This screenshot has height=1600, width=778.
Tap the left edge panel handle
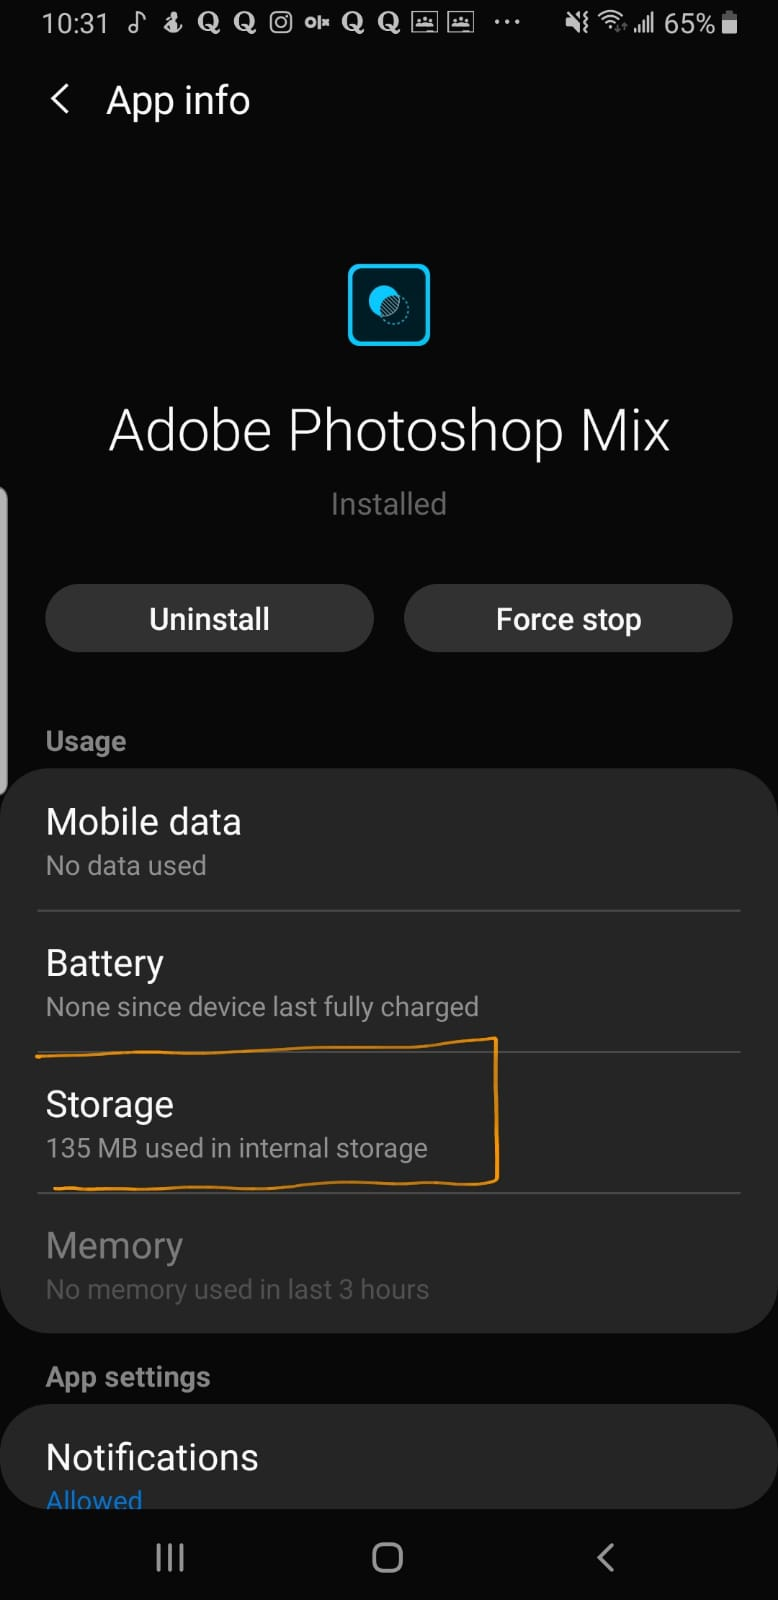tap(4, 640)
